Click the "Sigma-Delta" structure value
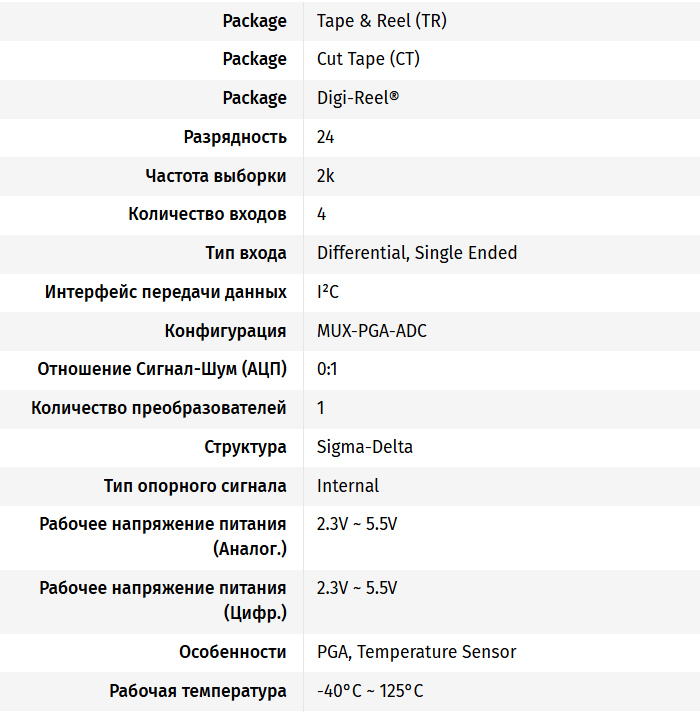 click(365, 447)
